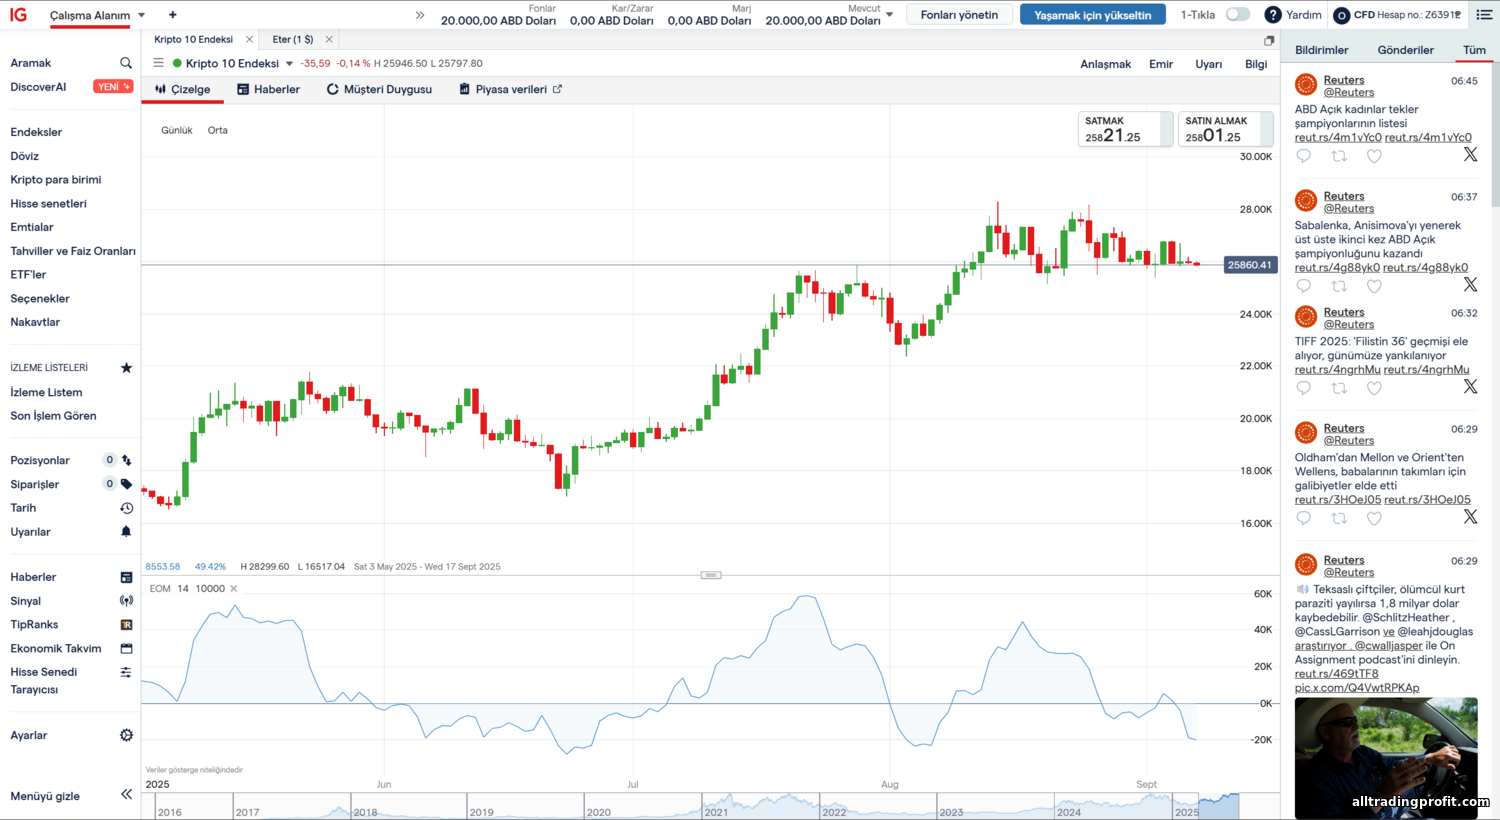This screenshot has width=1500, height=820.
Task: Remove the EOM indicator with X
Action: pos(234,589)
